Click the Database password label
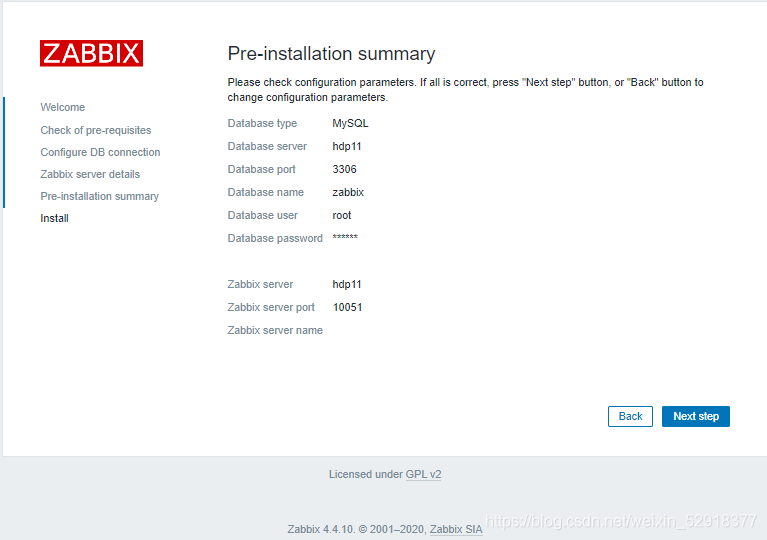This screenshot has width=767, height=540. pyautogui.click(x=275, y=238)
